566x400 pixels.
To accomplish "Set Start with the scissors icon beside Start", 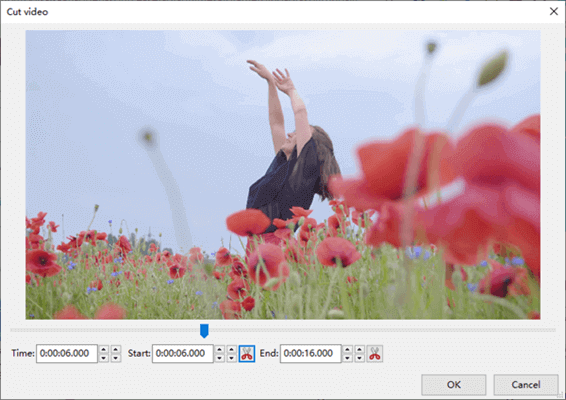I will coord(247,353).
